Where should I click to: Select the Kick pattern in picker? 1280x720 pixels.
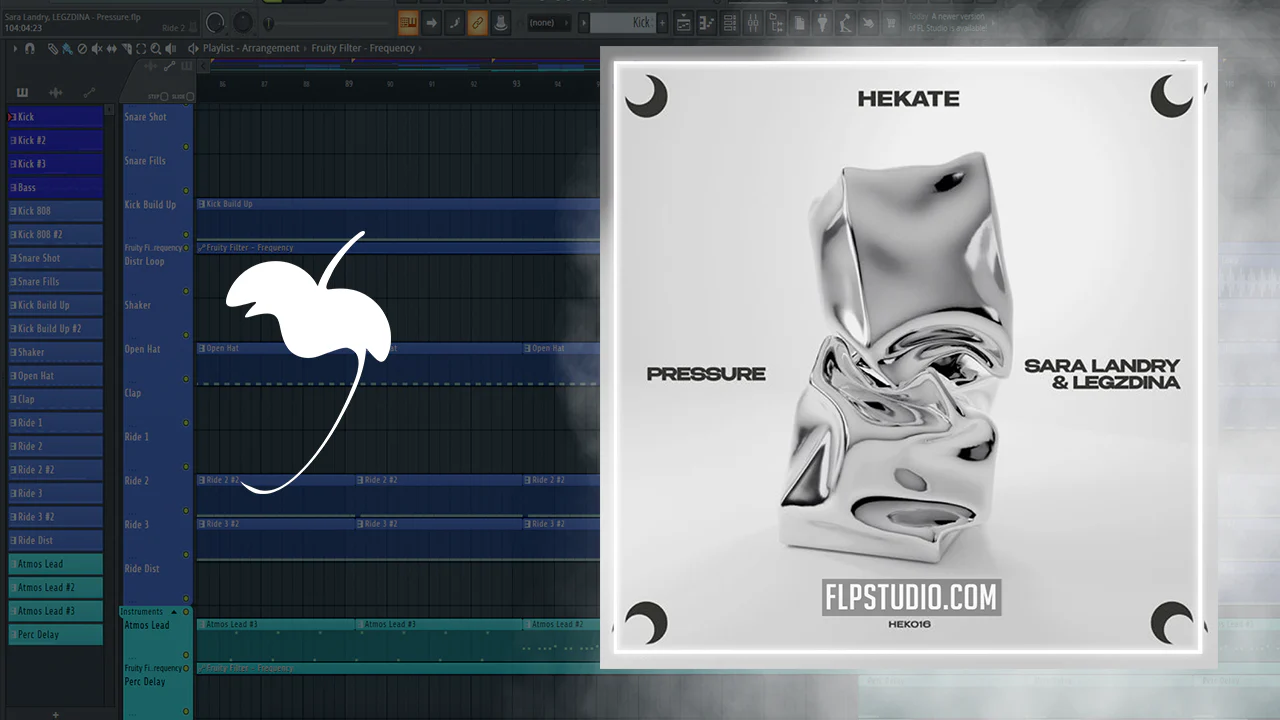coord(55,117)
